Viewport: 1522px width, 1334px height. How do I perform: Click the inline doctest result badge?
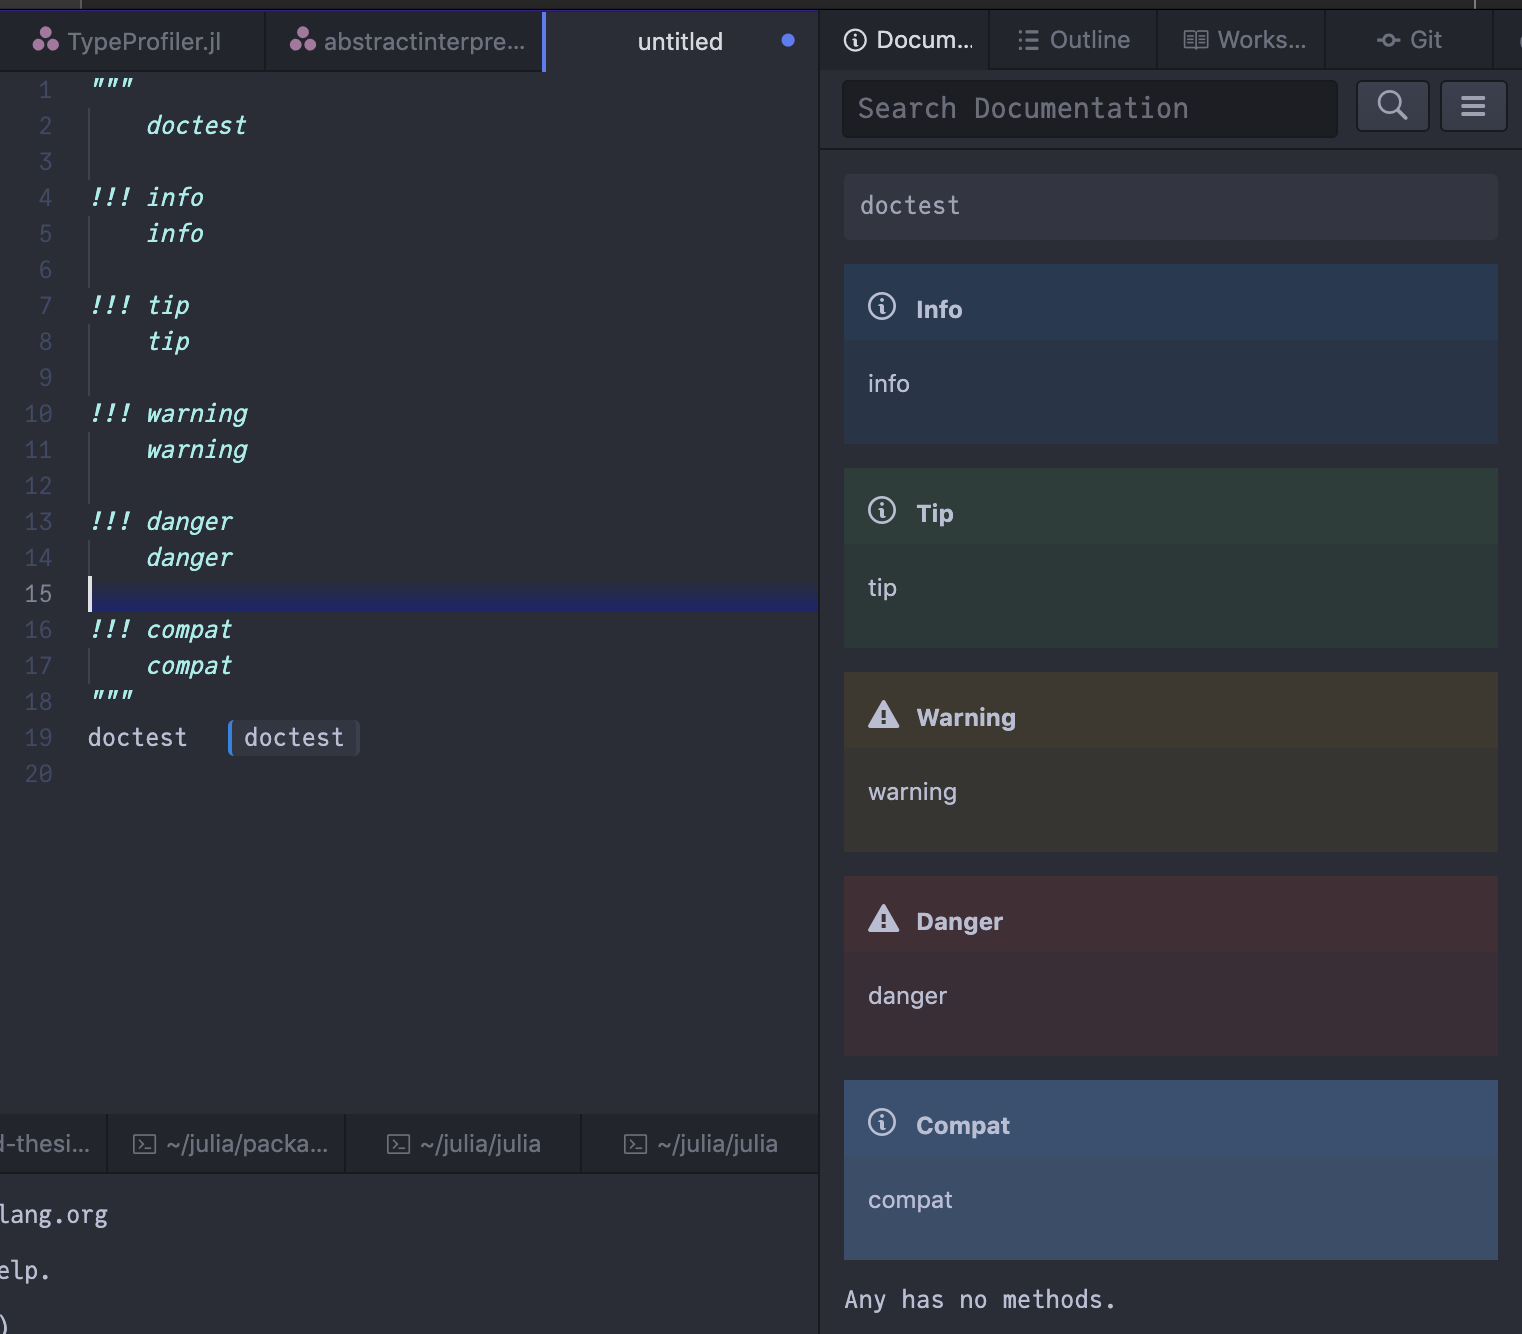294,738
